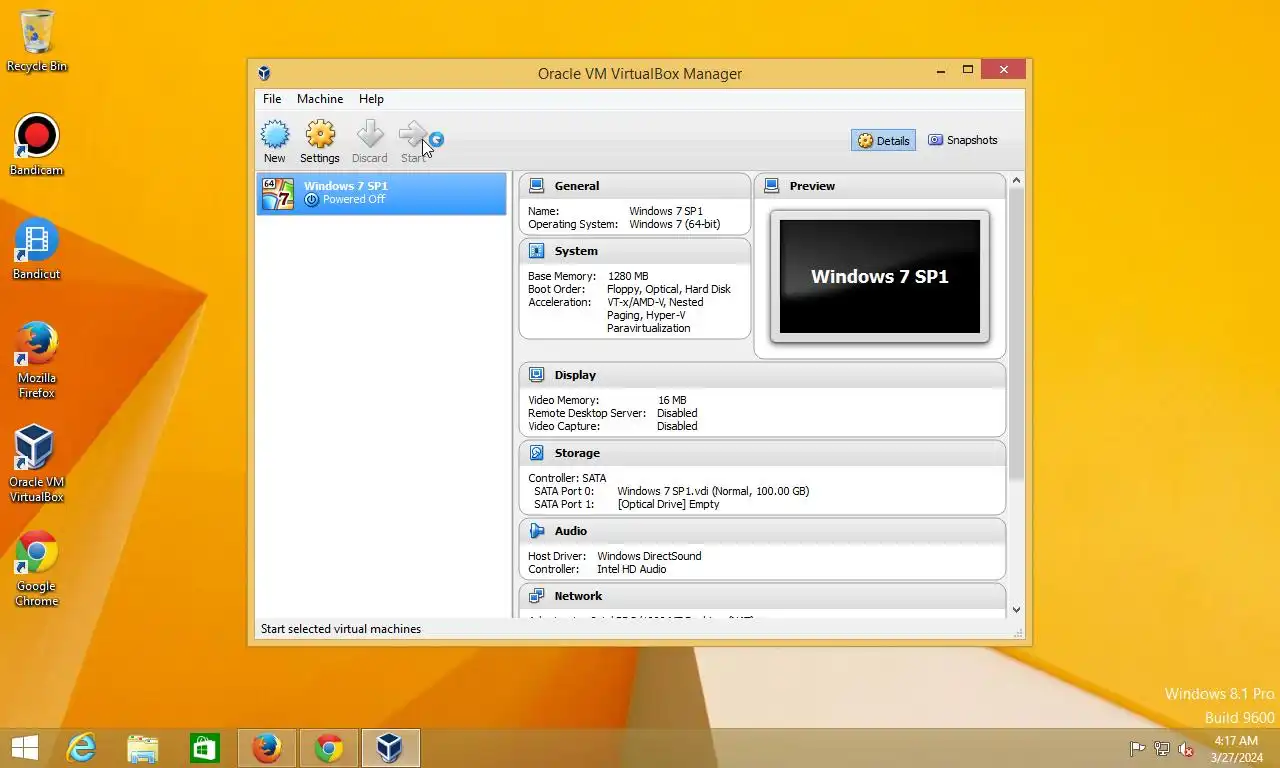Image resolution: width=1280 pixels, height=768 pixels.
Task: Click the 'Floppy, Optical, Hard Disk' boot order
Action: [669, 289]
